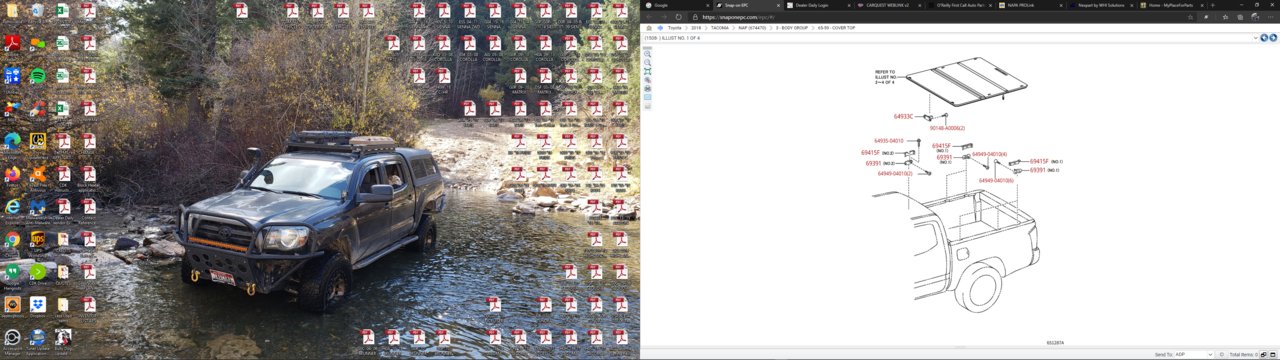Reload the snaponepc page

(679, 17)
